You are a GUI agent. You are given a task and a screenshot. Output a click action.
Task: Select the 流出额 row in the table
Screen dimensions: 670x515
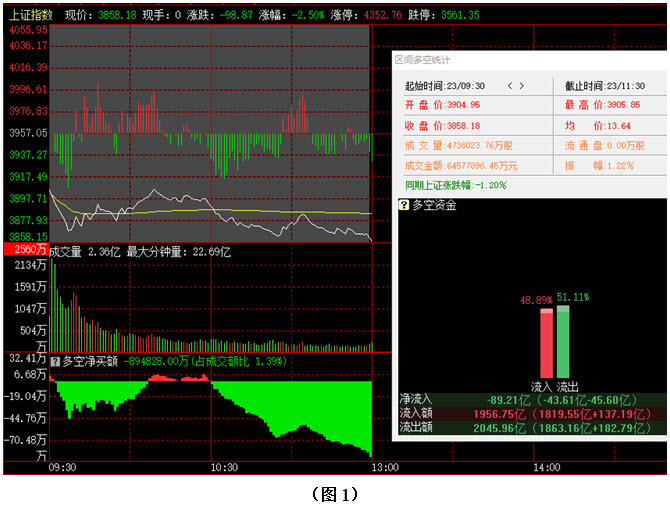pos(531,427)
